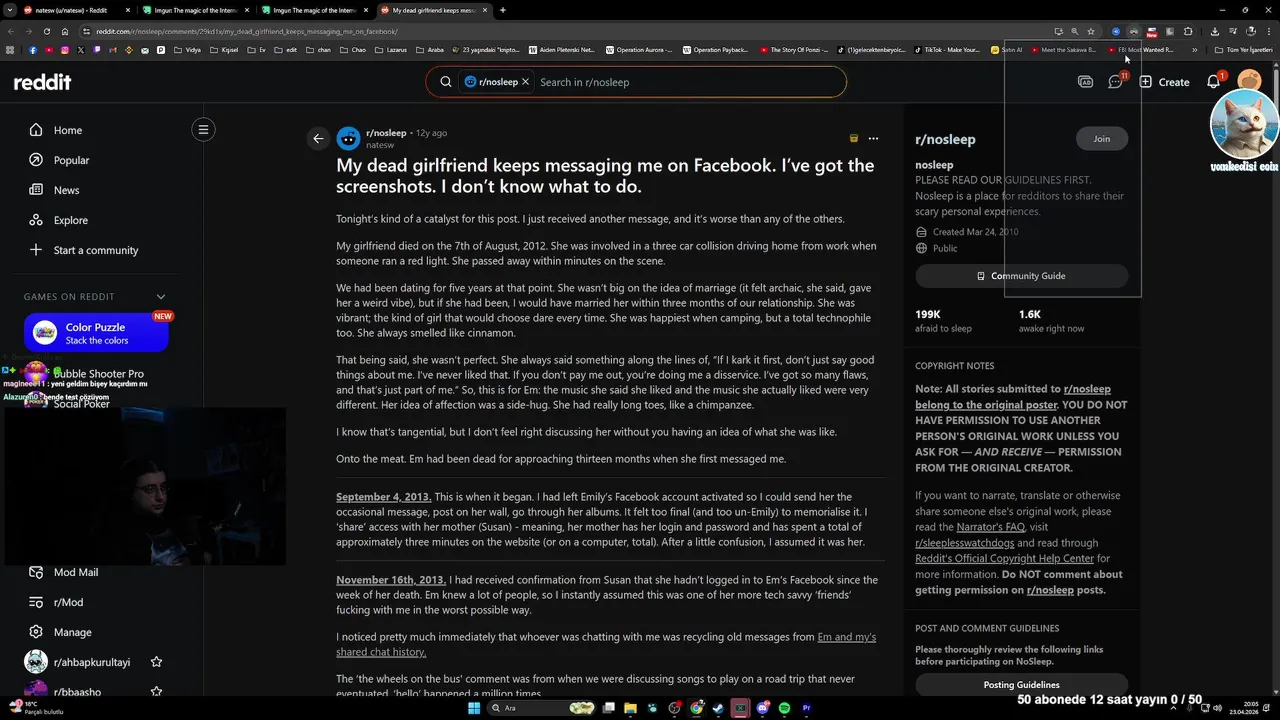Screen dimensions: 1280x720
Task: Click the Steam icon in the taskbar
Action: [718, 708]
